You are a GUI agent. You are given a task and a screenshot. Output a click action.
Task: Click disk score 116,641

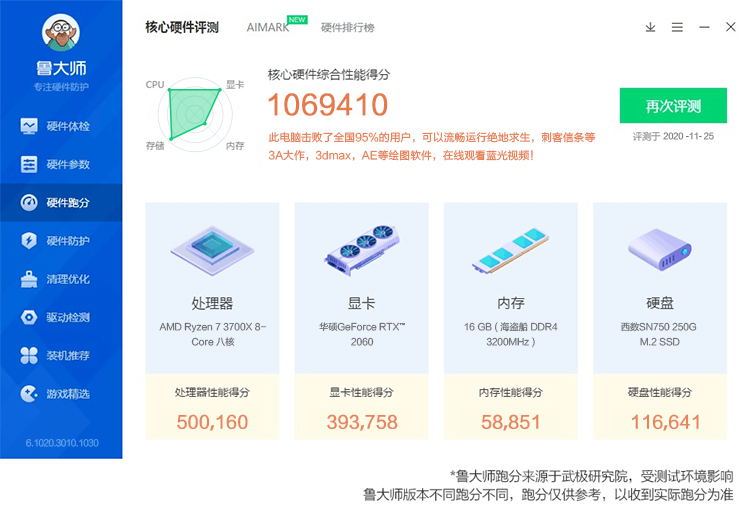pyautogui.click(x=665, y=422)
